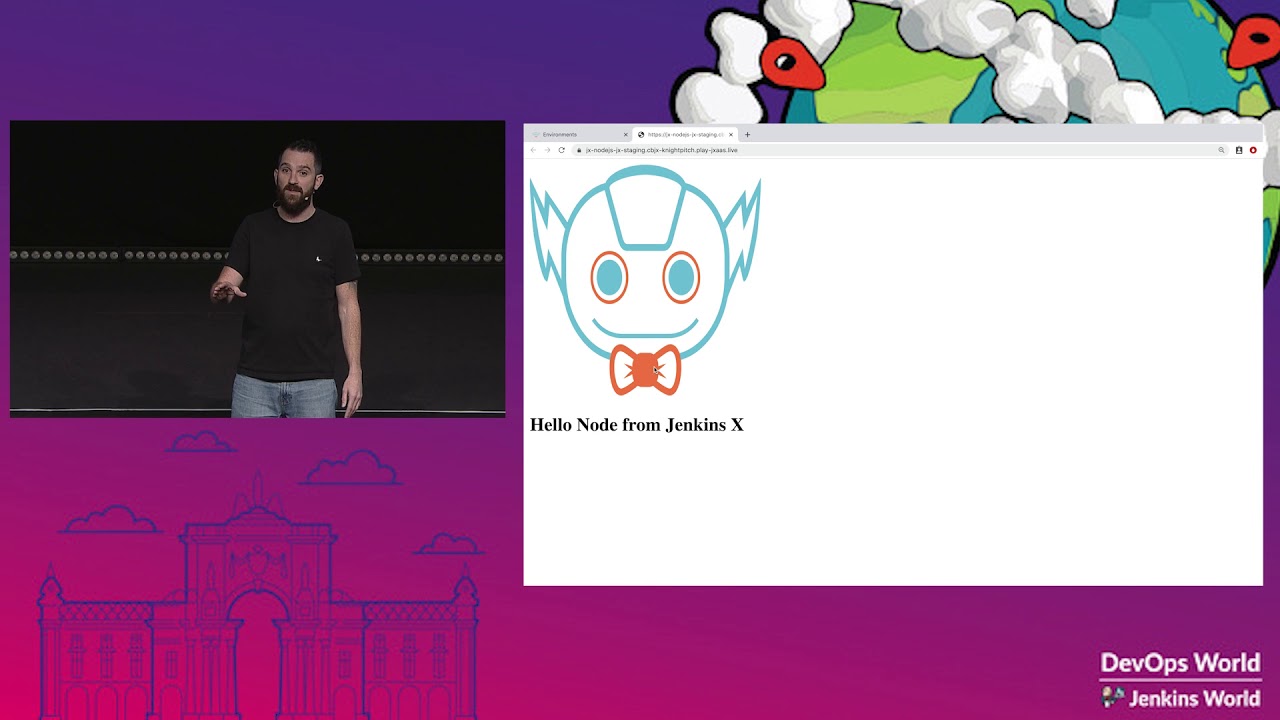Screen dimensions: 1280x720
Task: Reload the current page
Action: [x=562, y=150]
